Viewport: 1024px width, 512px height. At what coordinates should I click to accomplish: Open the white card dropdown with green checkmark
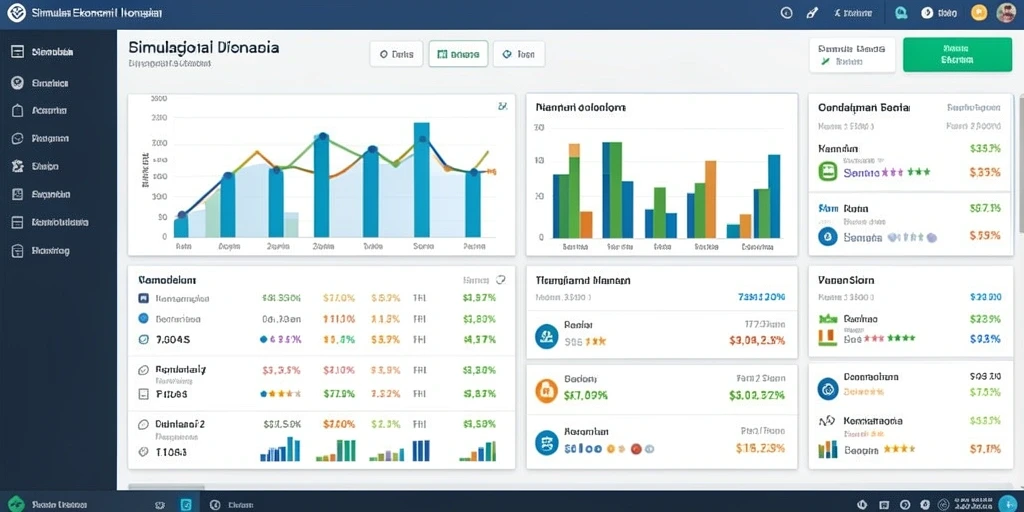click(x=852, y=54)
